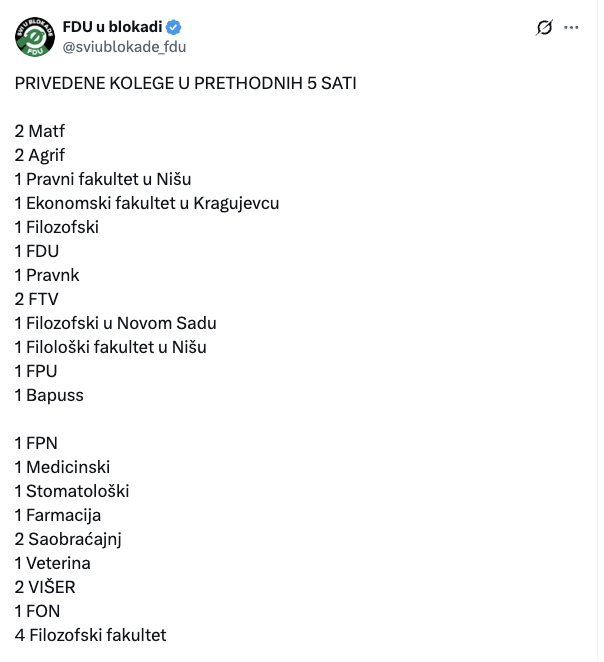
Task: Click the '1 FDU' line
Action: tap(37, 251)
